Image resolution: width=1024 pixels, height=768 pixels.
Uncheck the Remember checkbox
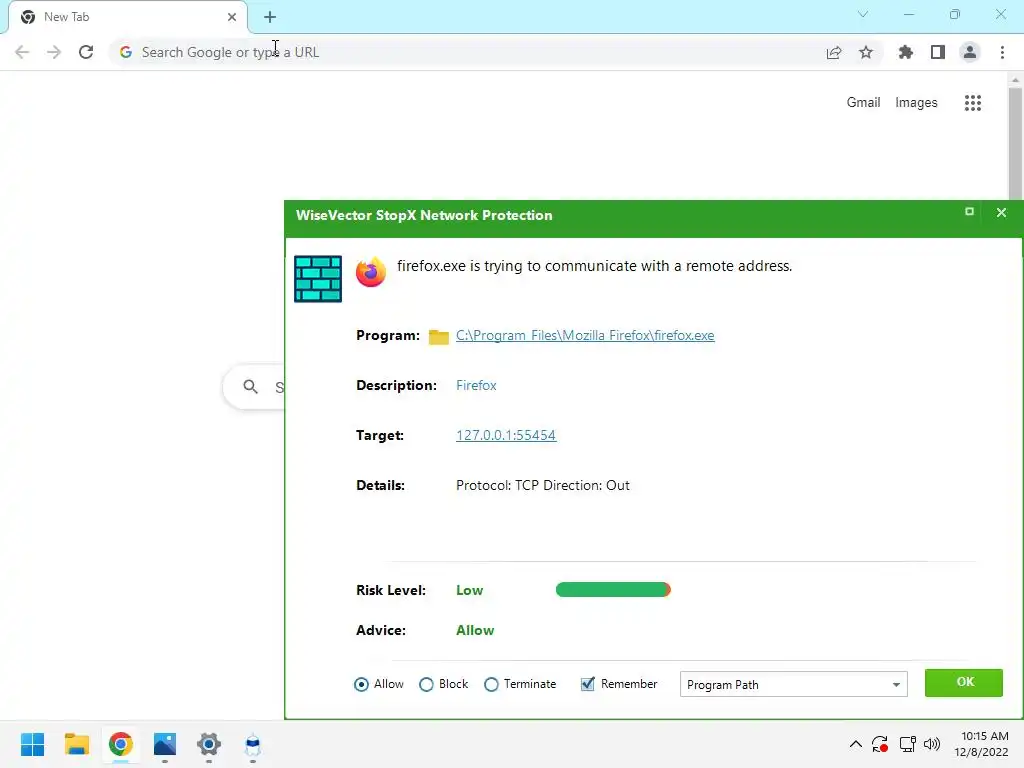(x=588, y=684)
